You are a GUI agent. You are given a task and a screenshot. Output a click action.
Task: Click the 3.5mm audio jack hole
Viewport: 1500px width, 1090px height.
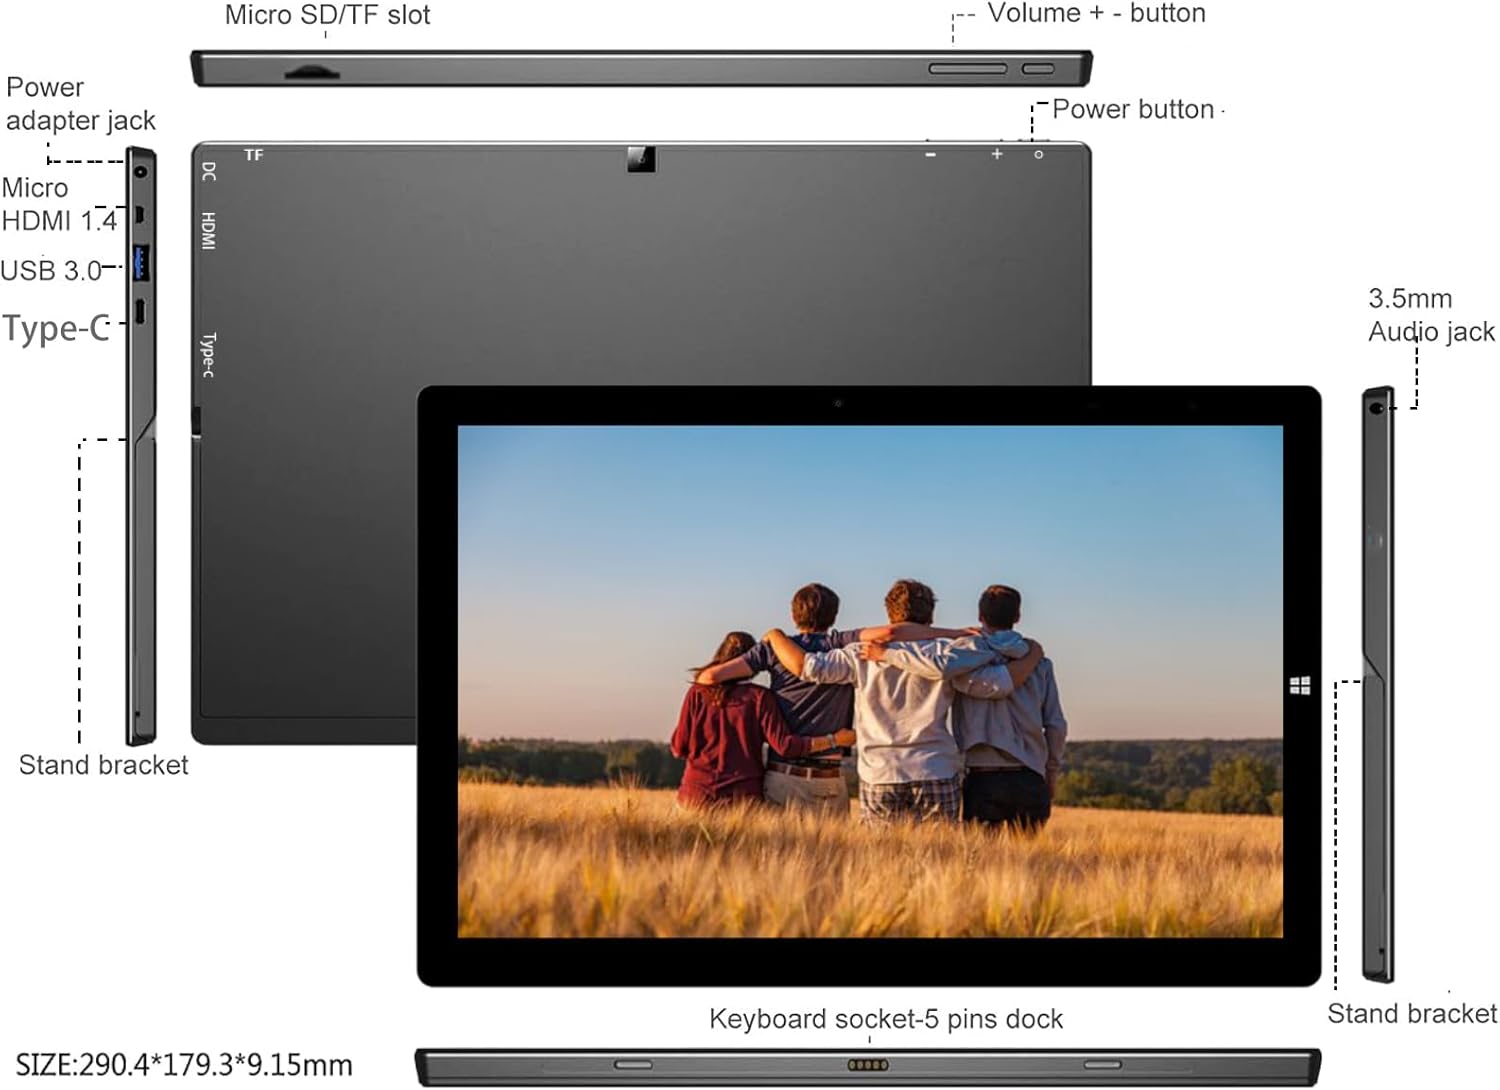(x=1377, y=407)
